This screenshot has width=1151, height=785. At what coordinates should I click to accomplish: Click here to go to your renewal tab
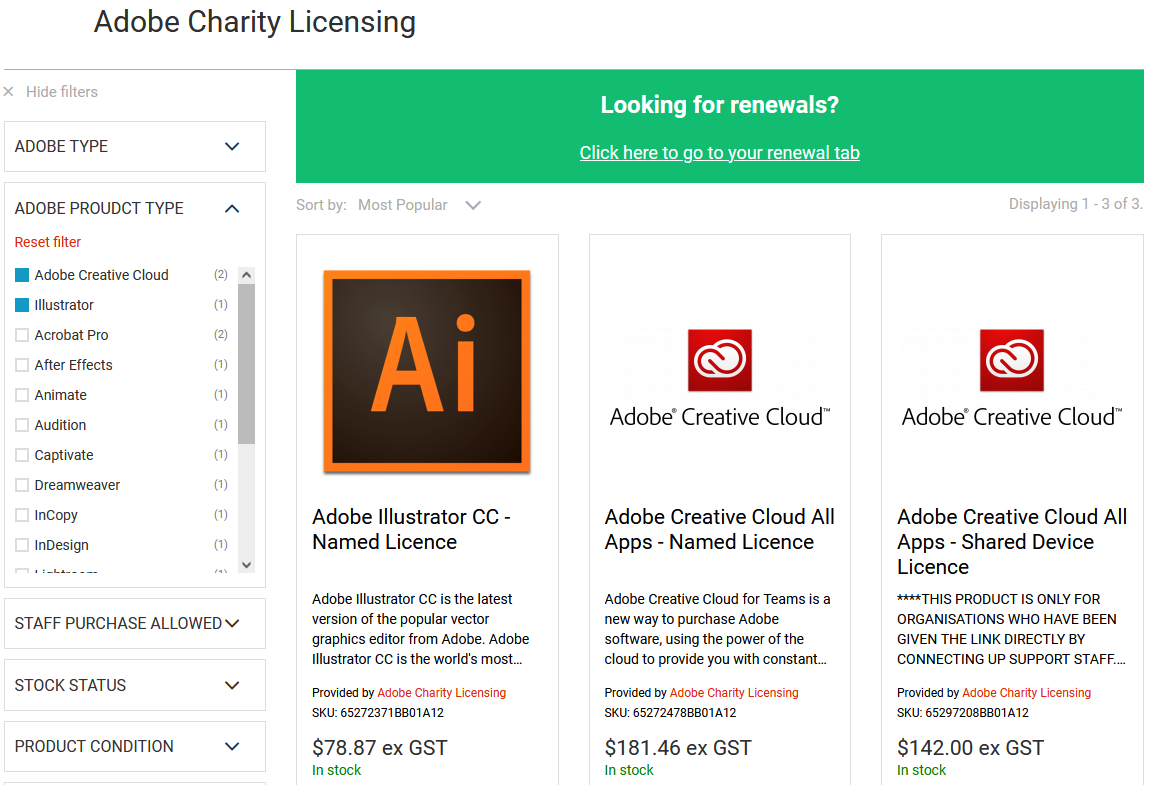(x=719, y=153)
